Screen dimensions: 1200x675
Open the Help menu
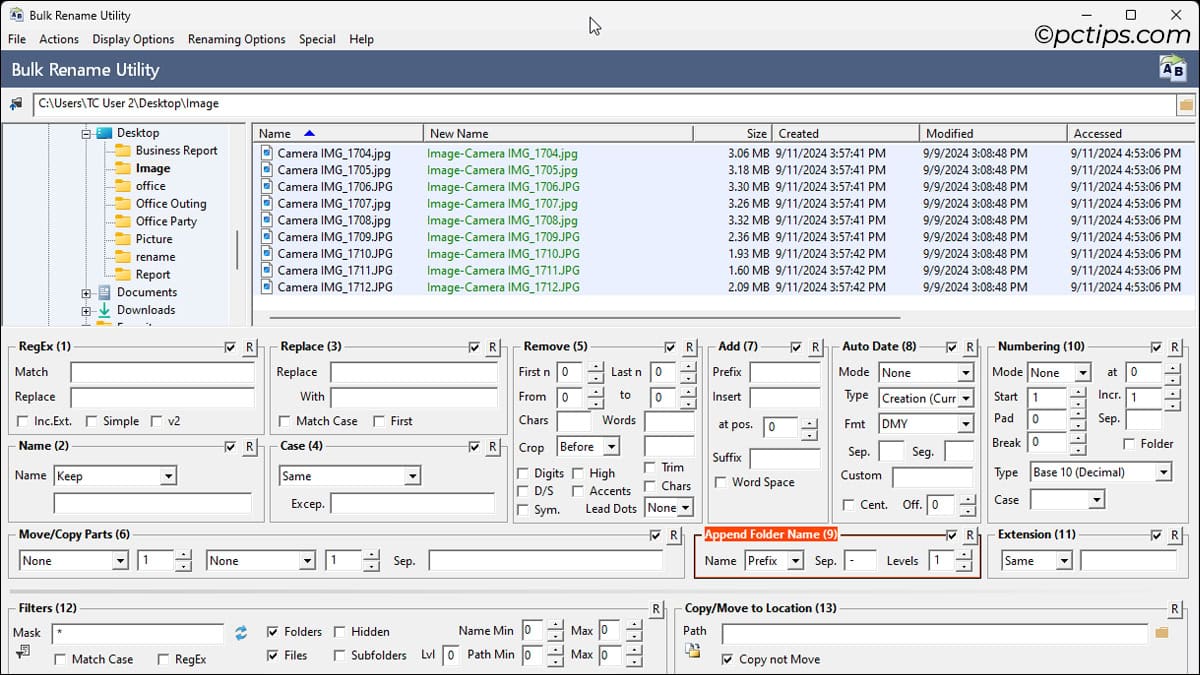pyautogui.click(x=362, y=39)
